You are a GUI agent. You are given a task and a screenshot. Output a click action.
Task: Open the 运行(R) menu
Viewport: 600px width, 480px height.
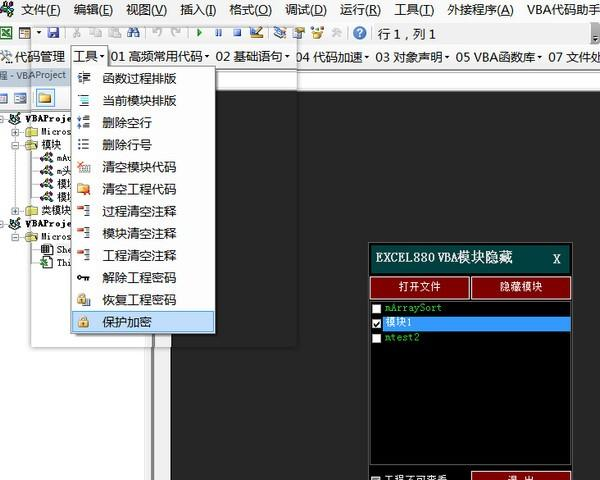[x=360, y=10]
